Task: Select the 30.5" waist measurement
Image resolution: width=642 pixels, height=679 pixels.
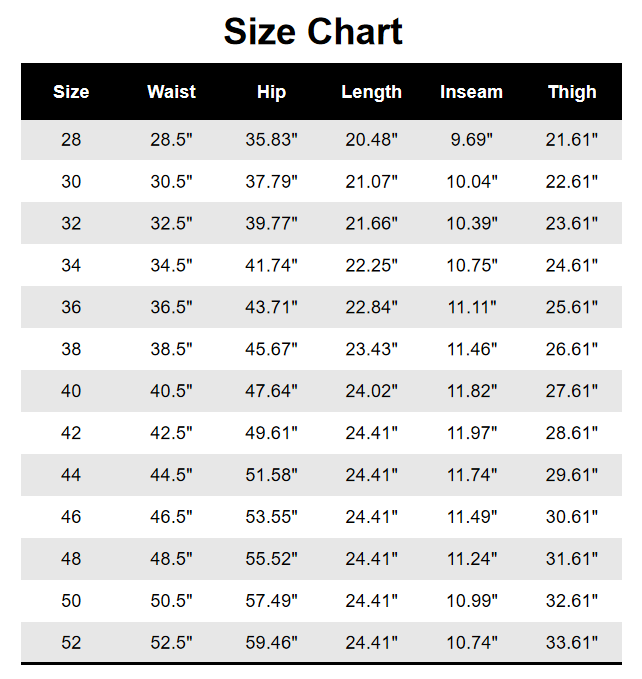Action: pos(171,182)
